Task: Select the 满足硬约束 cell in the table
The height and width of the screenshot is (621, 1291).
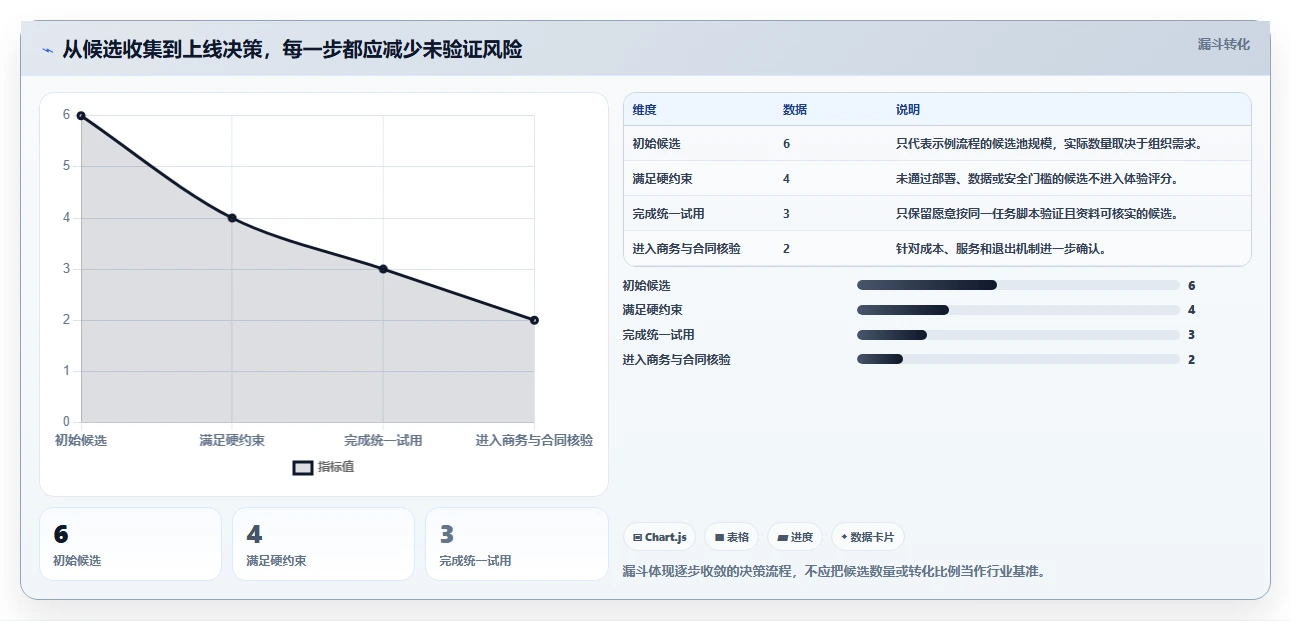Action: pos(663,179)
